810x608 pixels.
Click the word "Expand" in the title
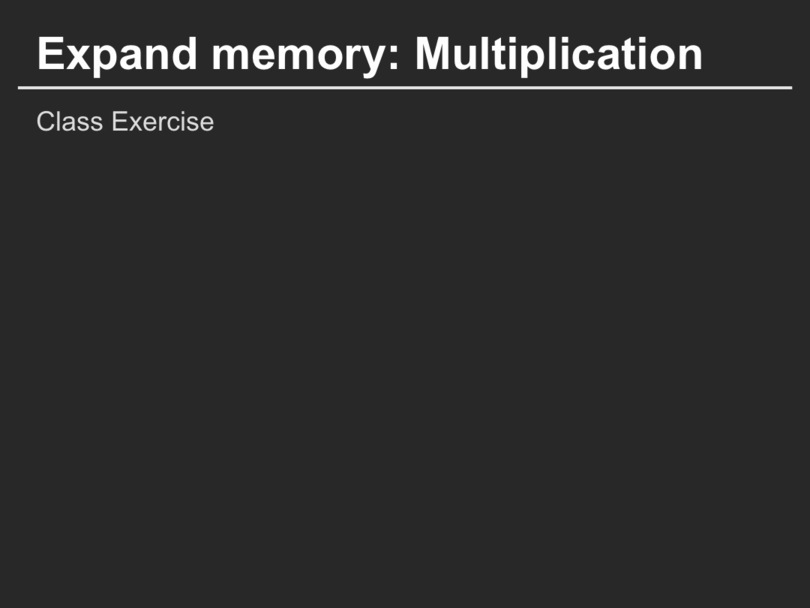coord(105,54)
